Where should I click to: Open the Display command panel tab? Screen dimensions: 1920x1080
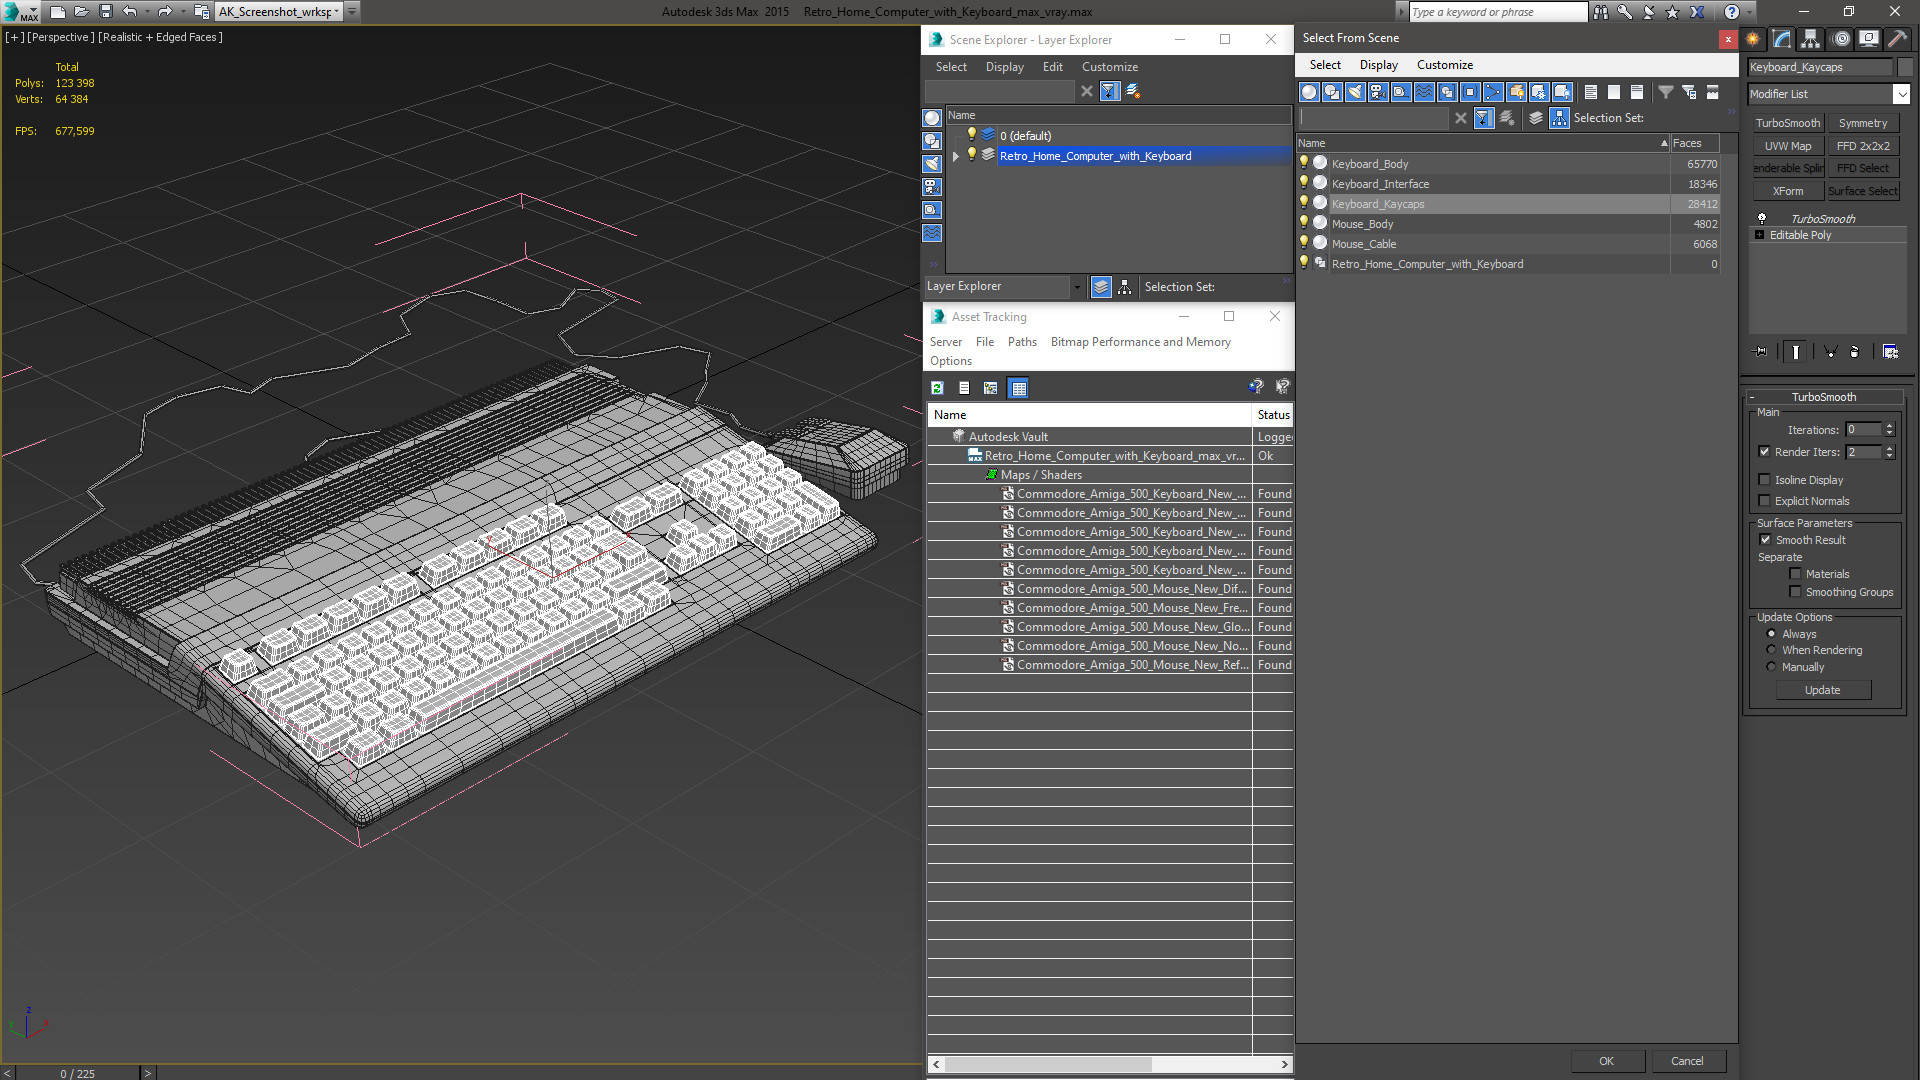[1868, 39]
